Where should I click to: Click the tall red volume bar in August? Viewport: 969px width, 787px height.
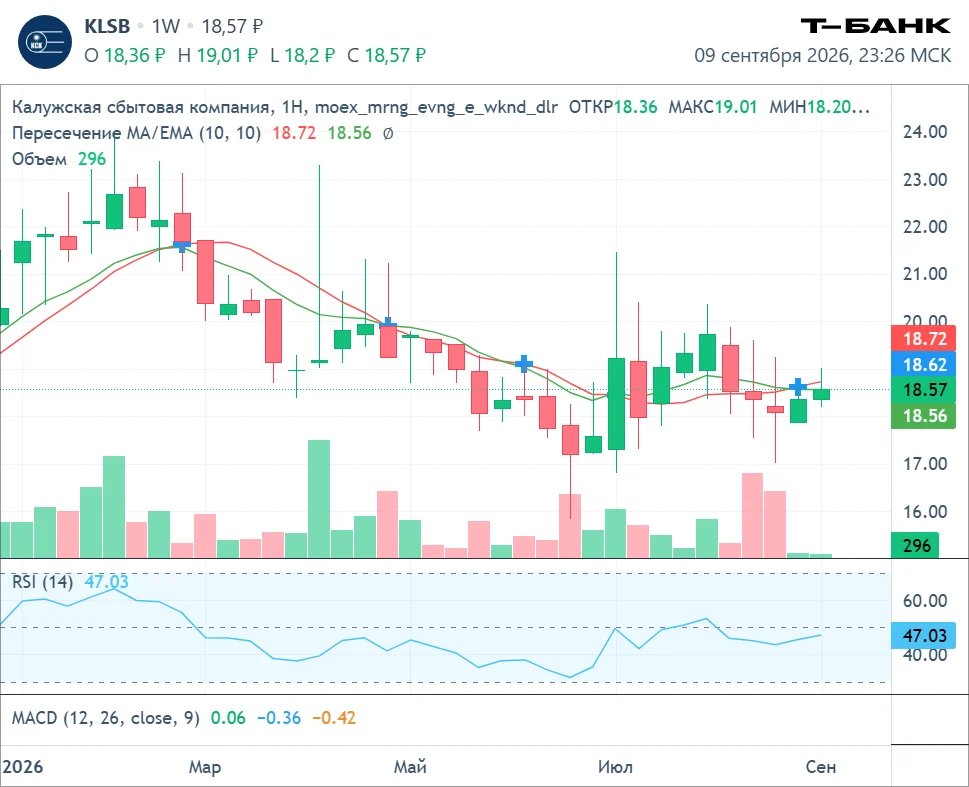click(x=752, y=516)
